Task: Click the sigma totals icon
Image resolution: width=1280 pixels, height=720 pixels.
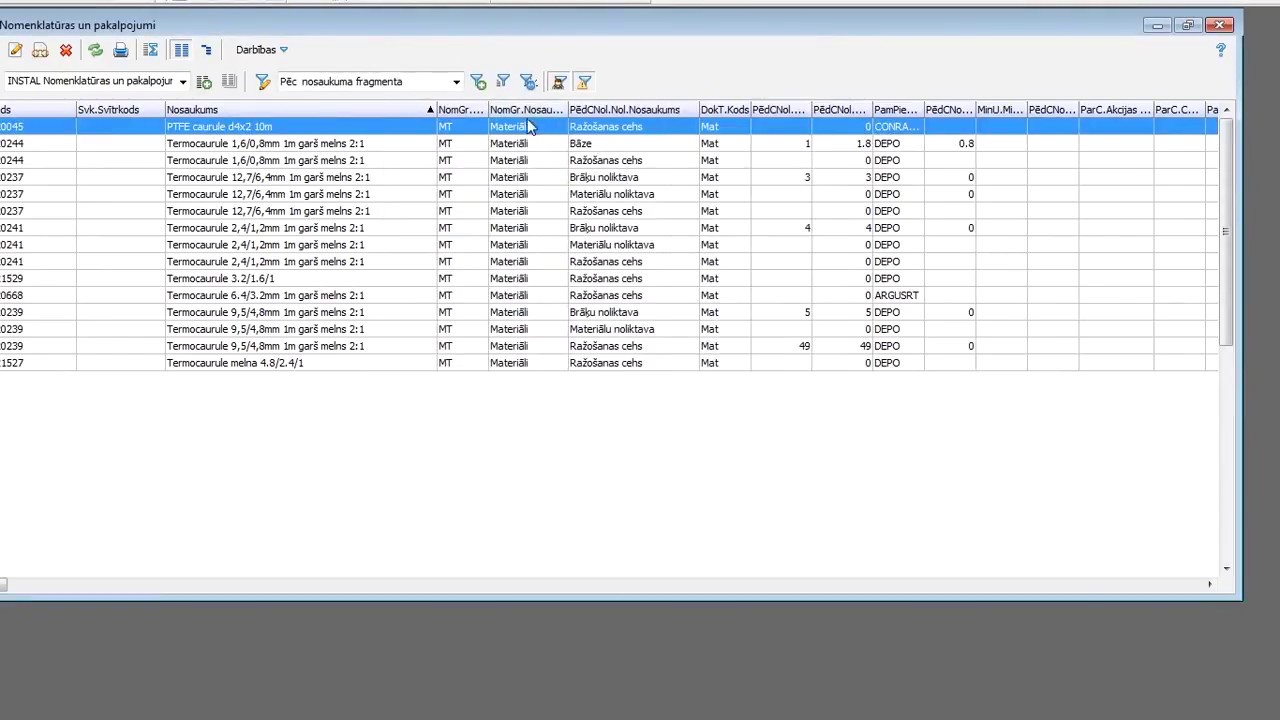Action: pyautogui.click(x=151, y=50)
